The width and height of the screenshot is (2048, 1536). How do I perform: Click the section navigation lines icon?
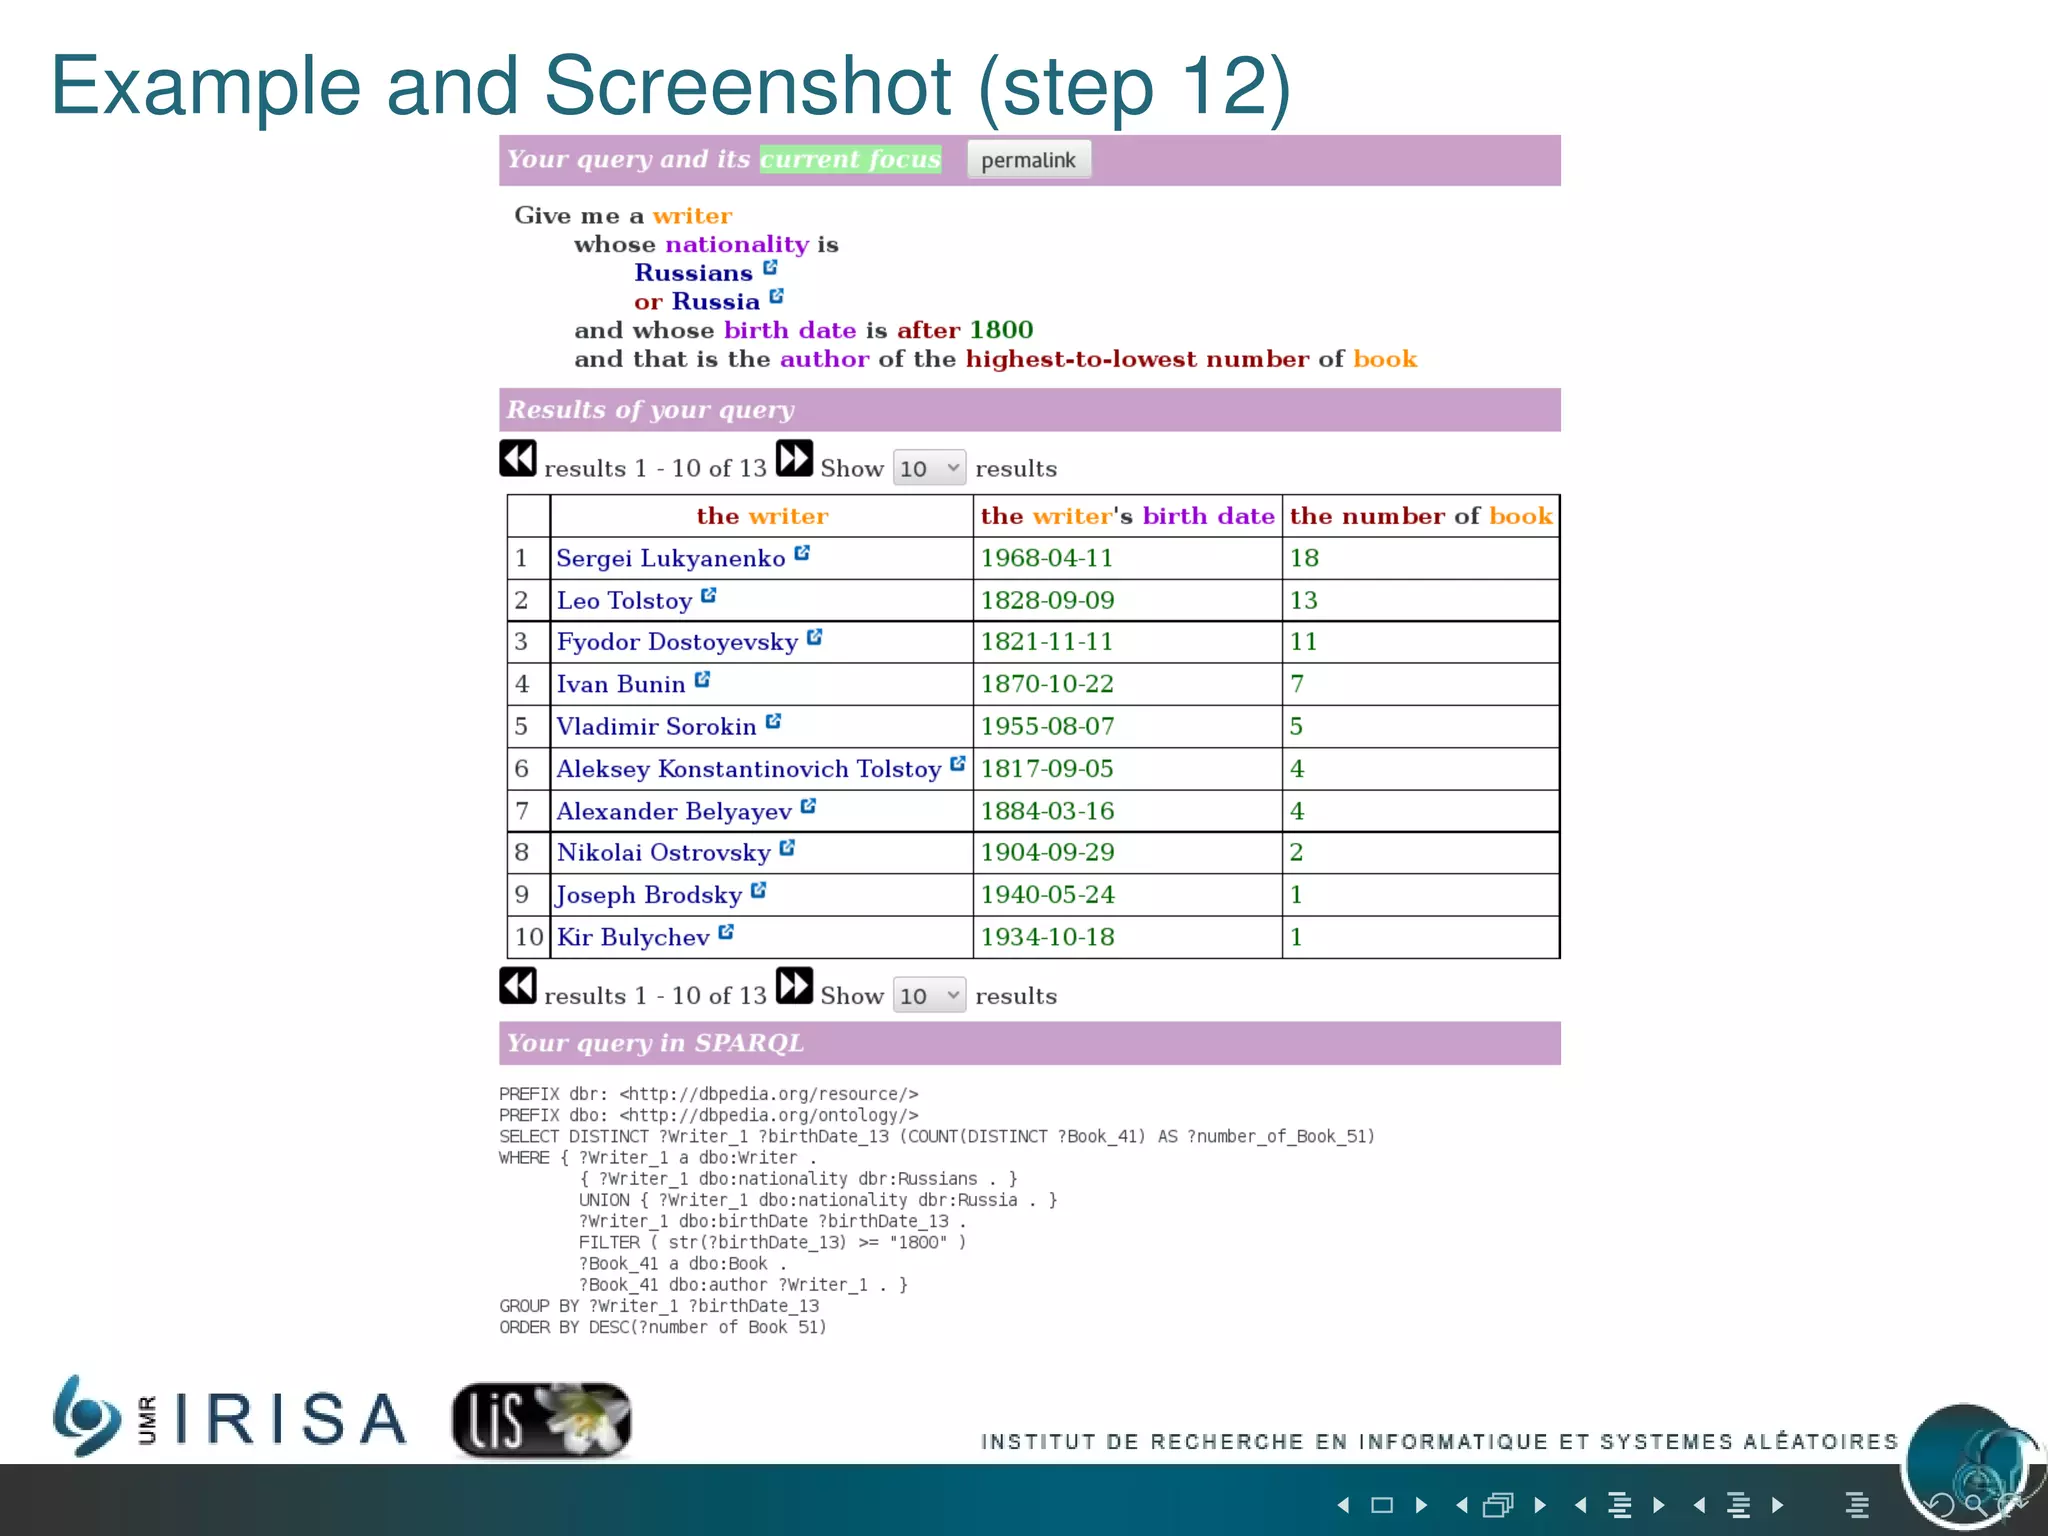tap(1739, 1505)
